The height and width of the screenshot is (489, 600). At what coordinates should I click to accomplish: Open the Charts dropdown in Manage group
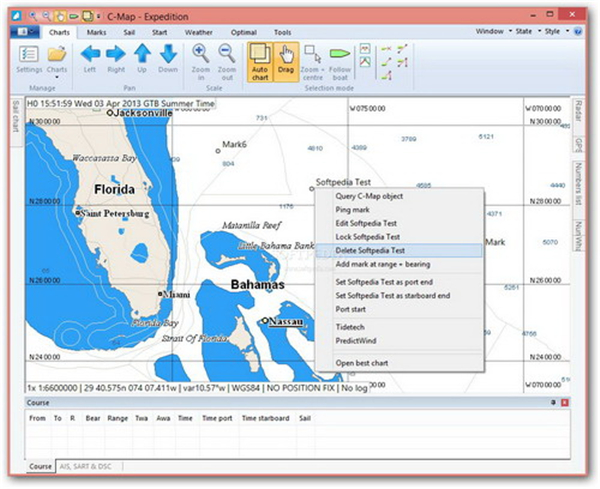(57, 60)
